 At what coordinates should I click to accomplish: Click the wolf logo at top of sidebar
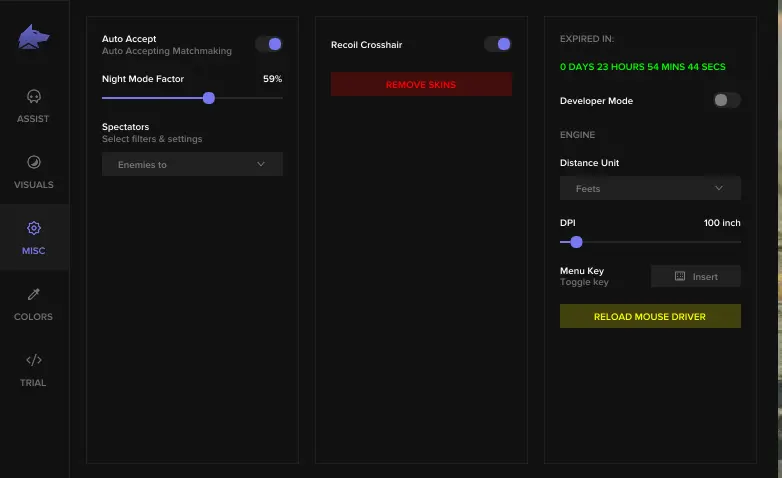pos(33,38)
